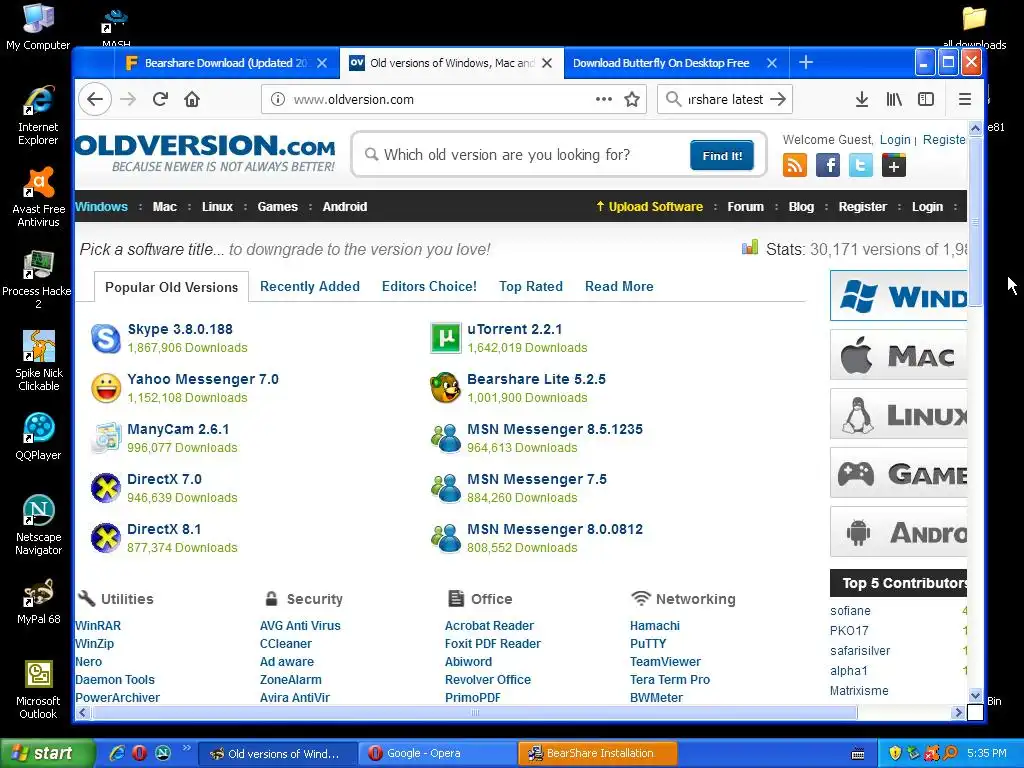Click the Linux platform banner in sidebar
This screenshot has height=768, width=1024.
coord(899,415)
